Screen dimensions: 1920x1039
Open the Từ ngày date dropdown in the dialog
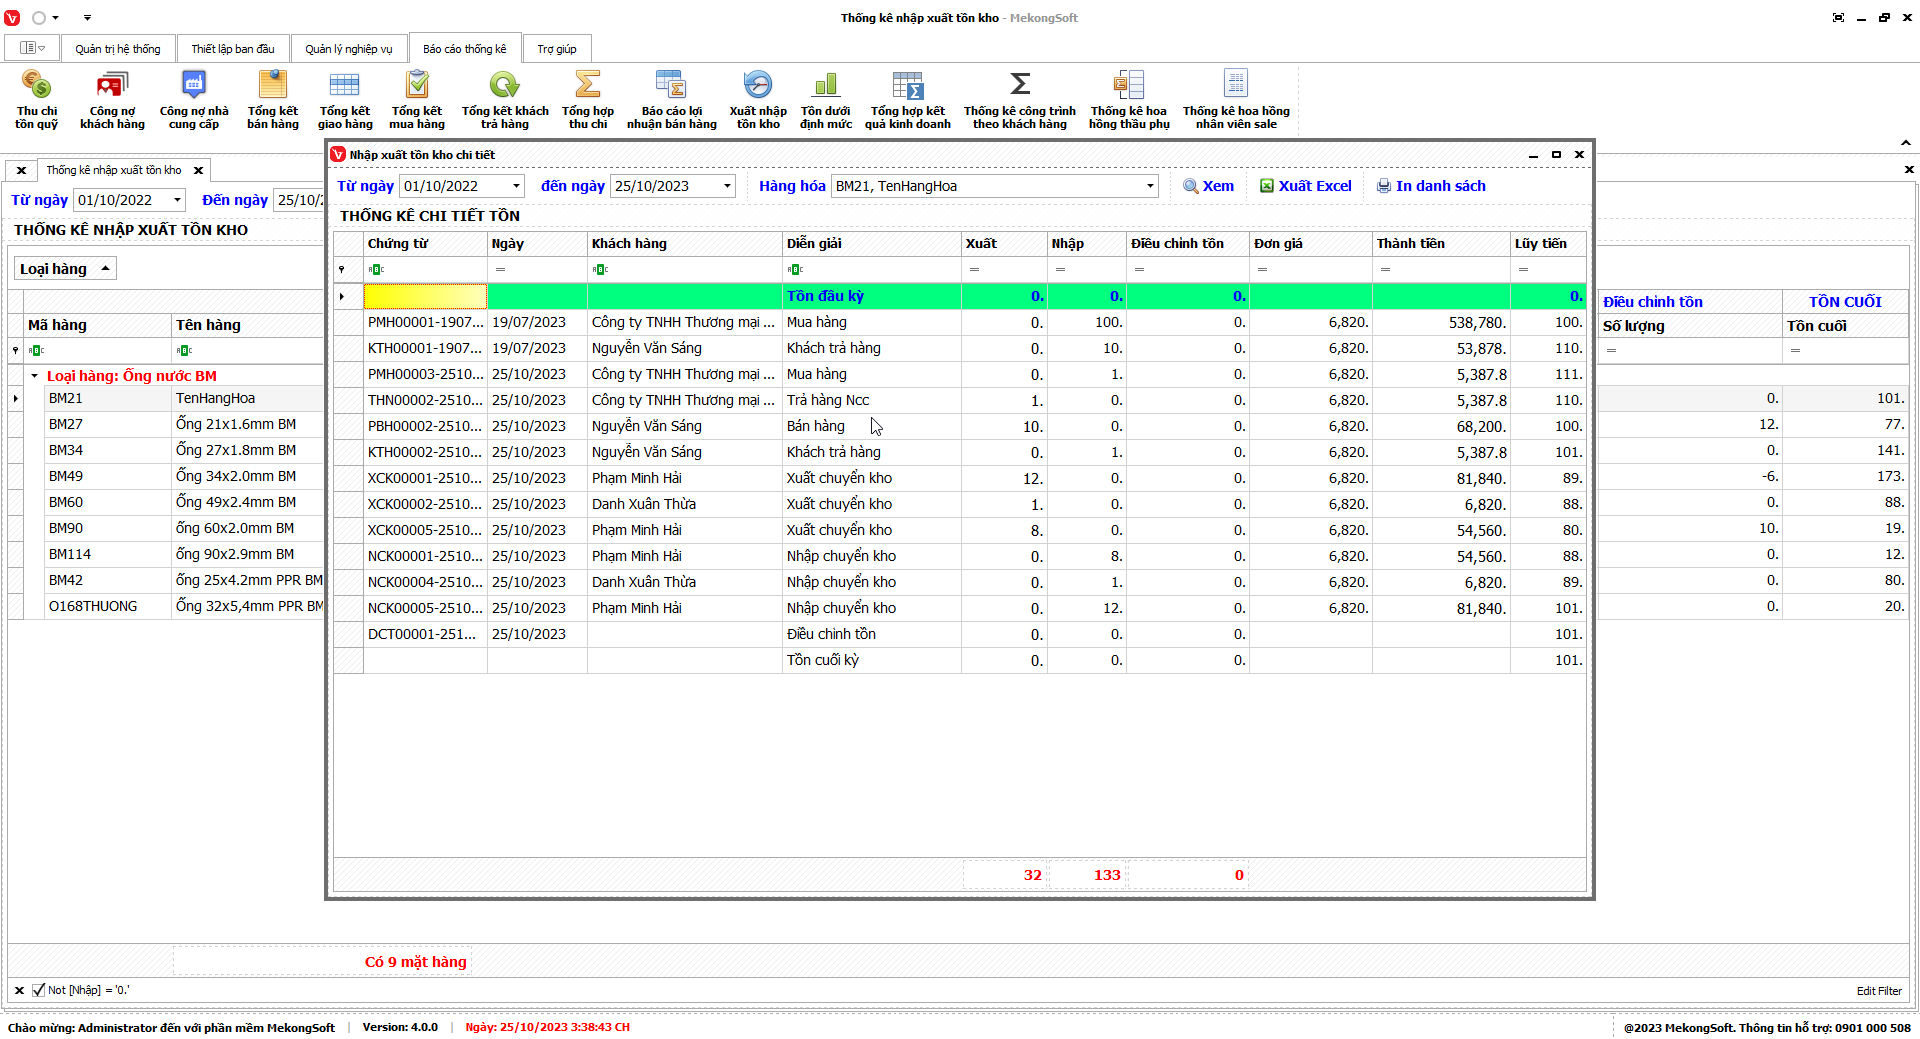pos(516,186)
